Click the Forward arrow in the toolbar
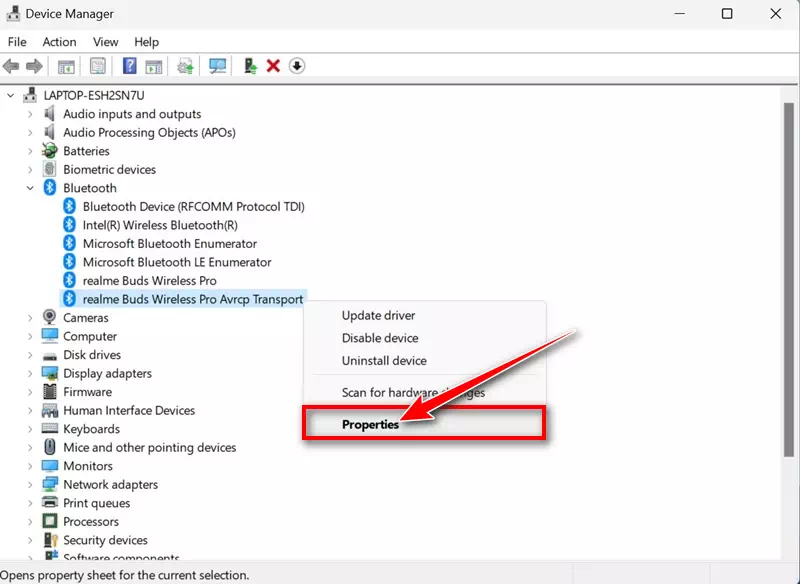This screenshot has height=584, width=800. [34, 66]
